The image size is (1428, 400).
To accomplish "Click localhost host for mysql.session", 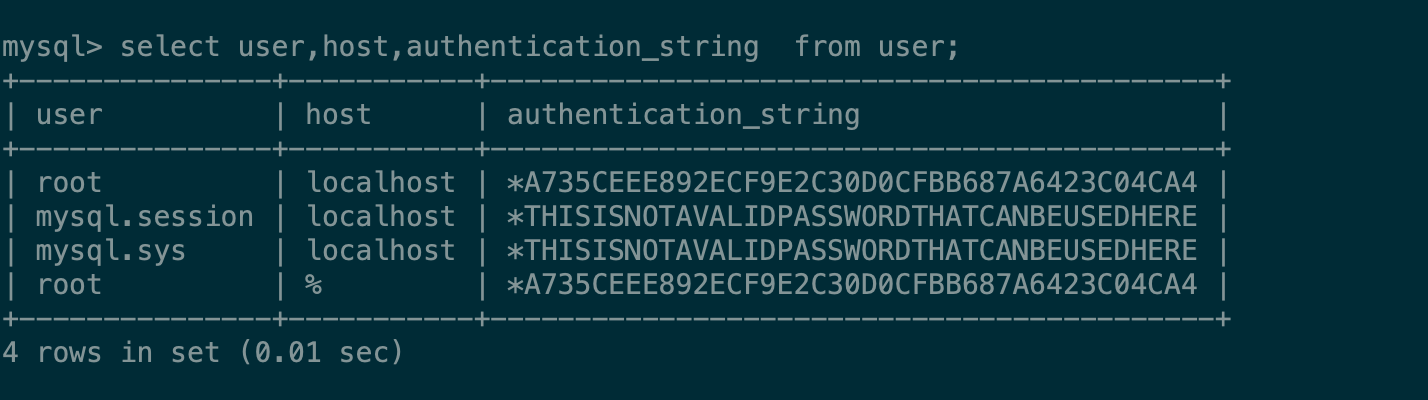I will pyautogui.click(x=380, y=217).
